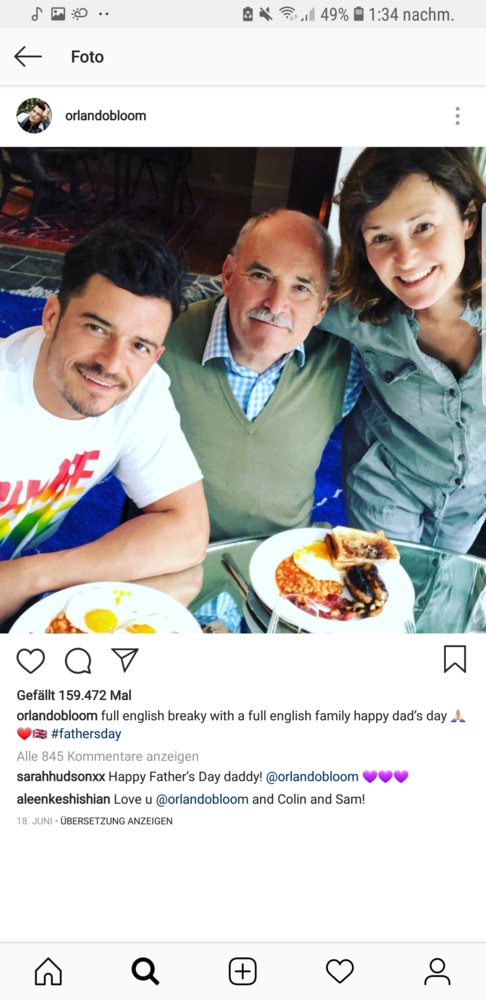Screen dimensions: 486x1000
Task: View the Gefällt 159.472 Mal likes list
Action: (74, 695)
